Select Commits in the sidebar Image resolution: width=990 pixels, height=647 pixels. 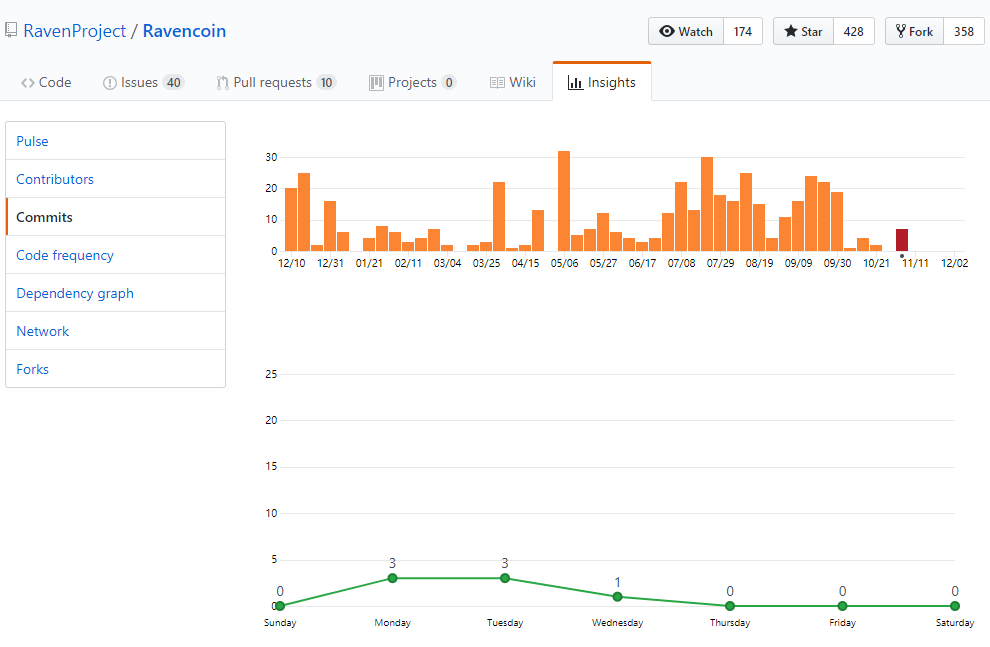[x=116, y=217]
